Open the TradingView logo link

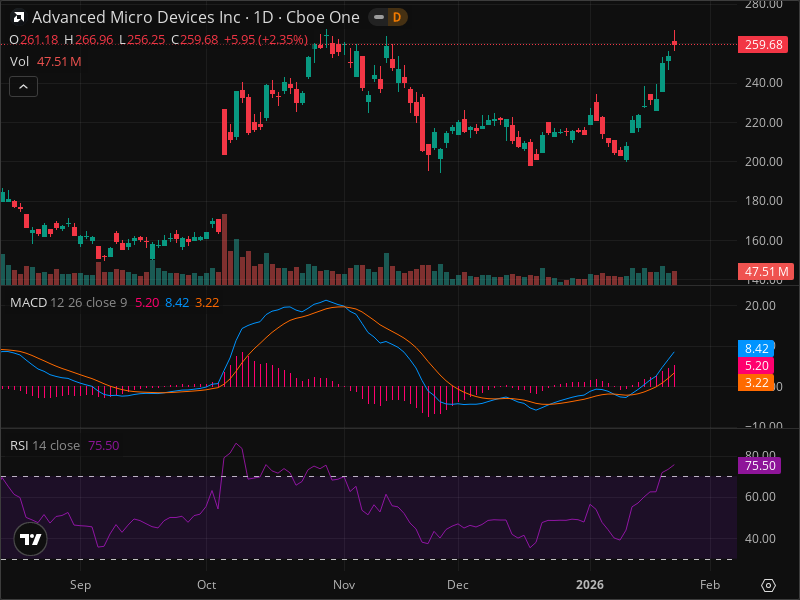[x=31, y=539]
